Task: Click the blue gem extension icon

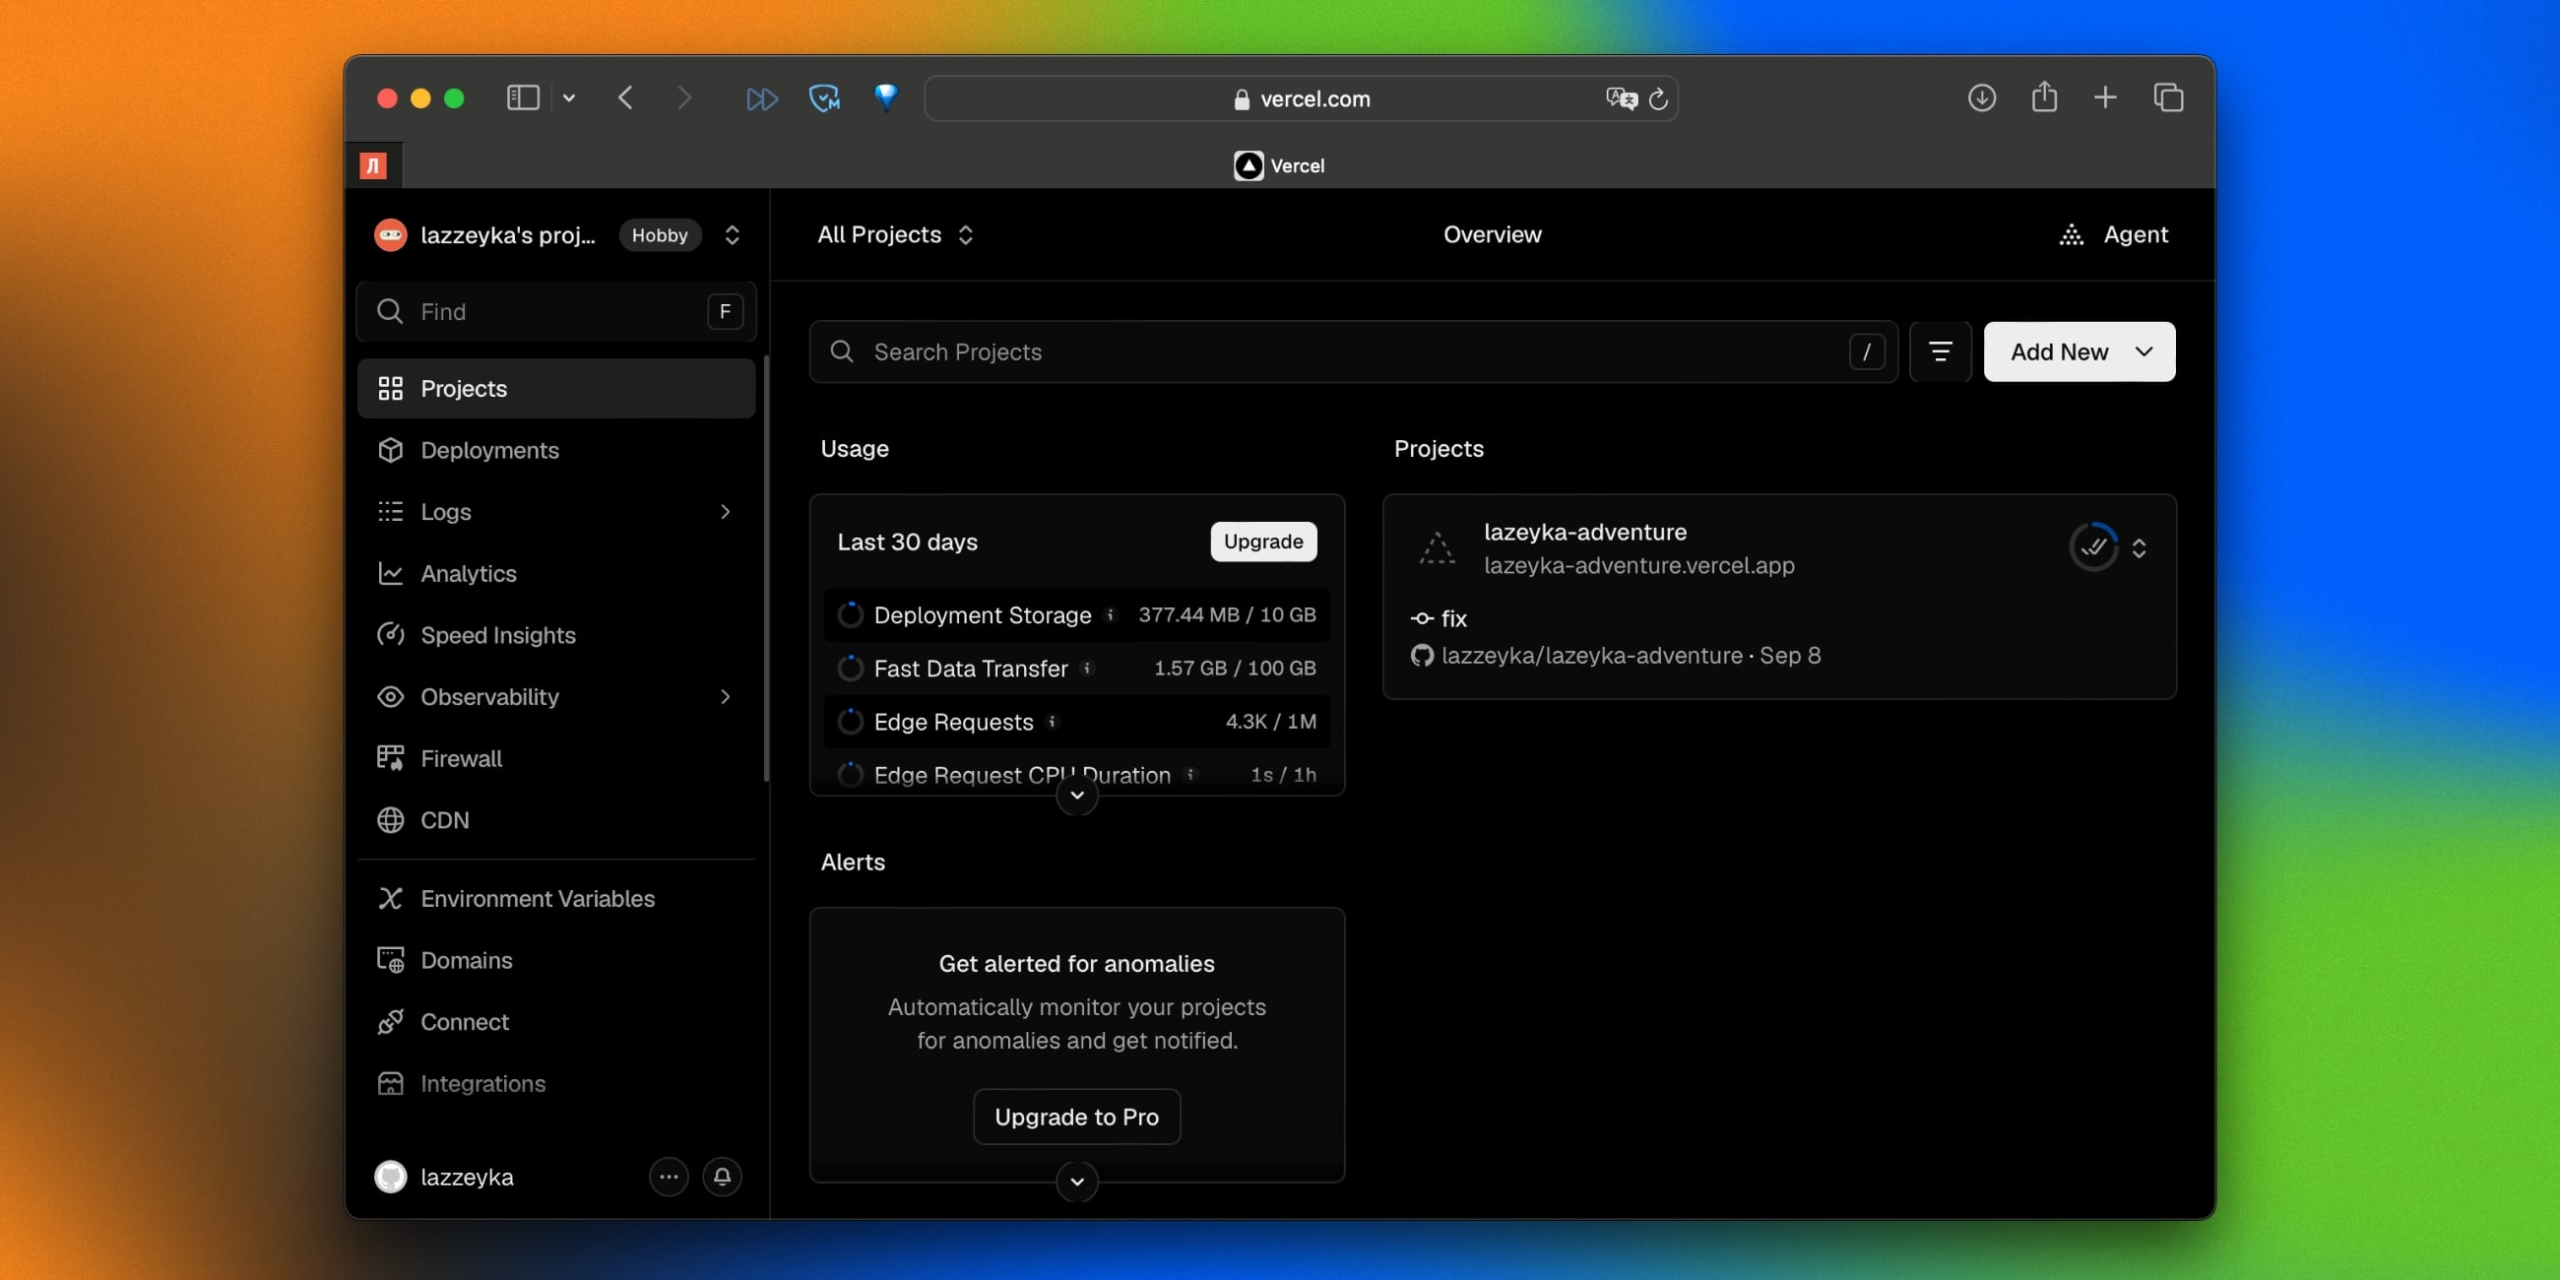Action: pos(886,96)
